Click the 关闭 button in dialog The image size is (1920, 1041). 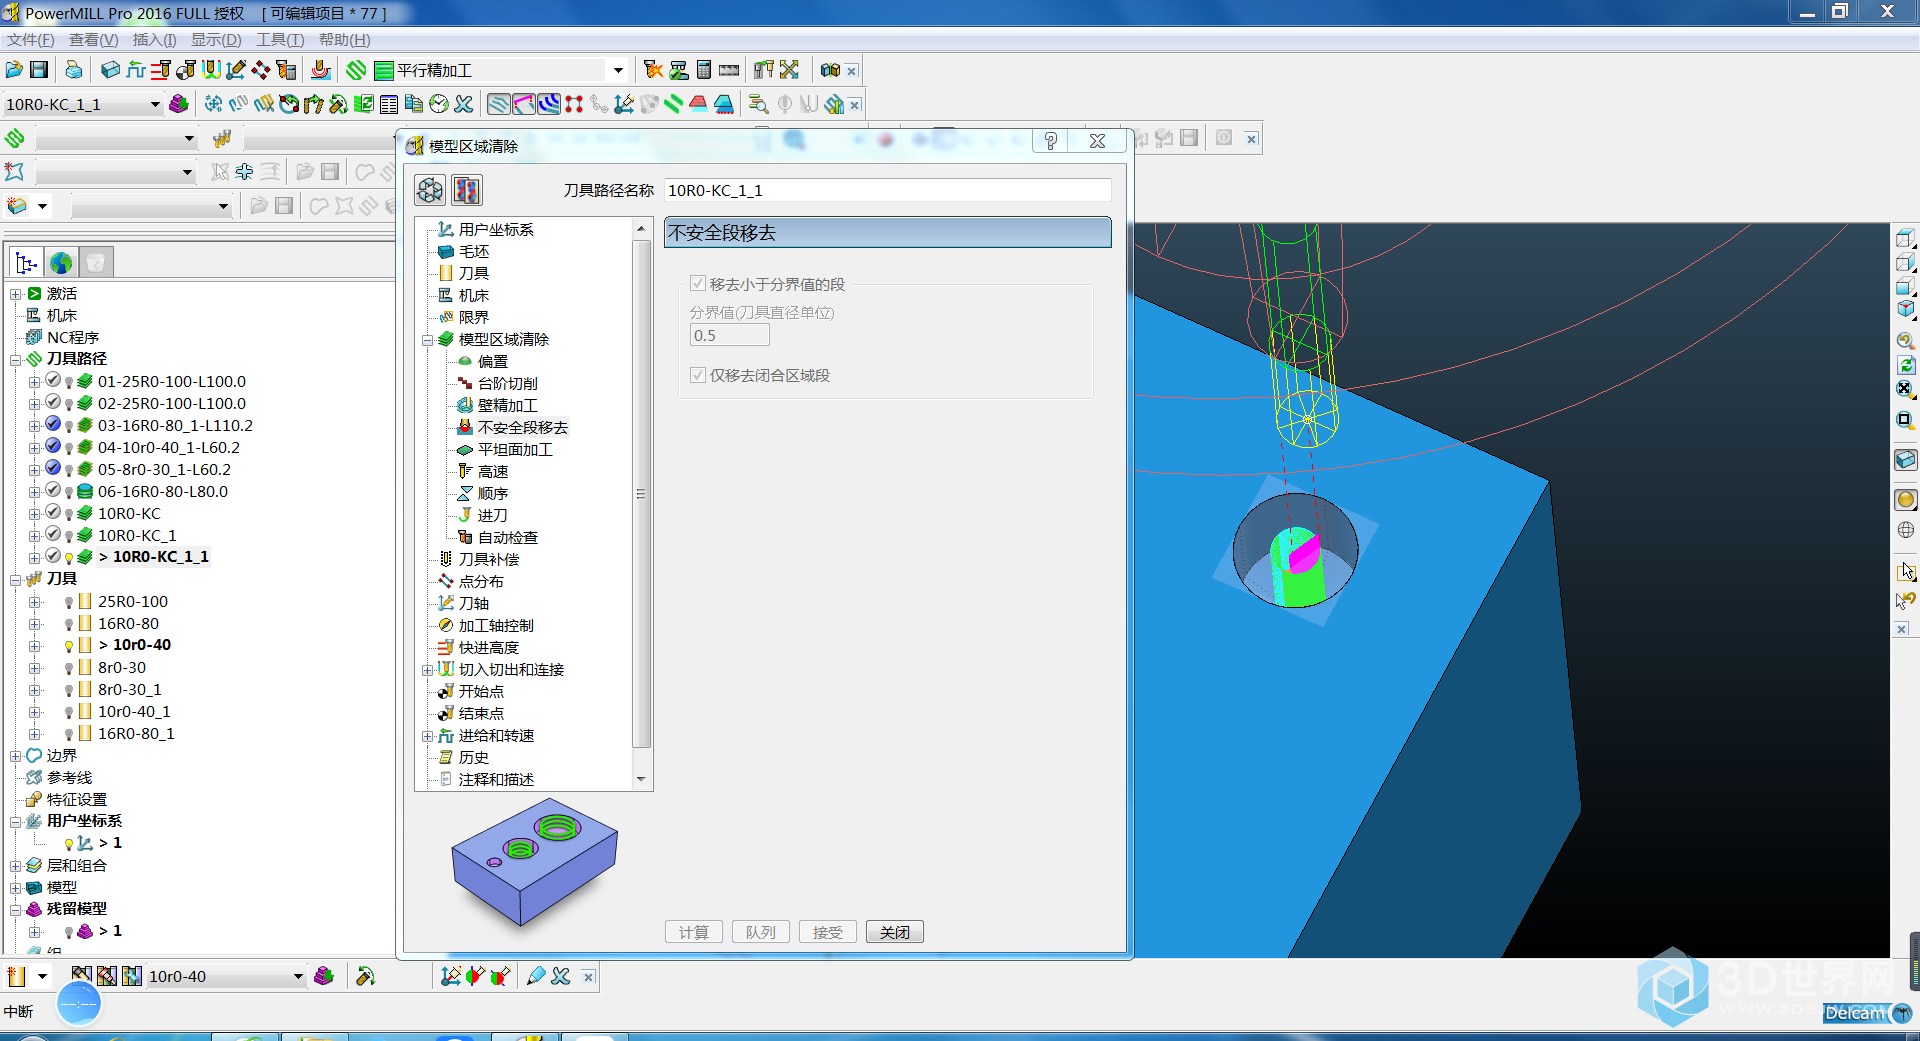click(894, 932)
